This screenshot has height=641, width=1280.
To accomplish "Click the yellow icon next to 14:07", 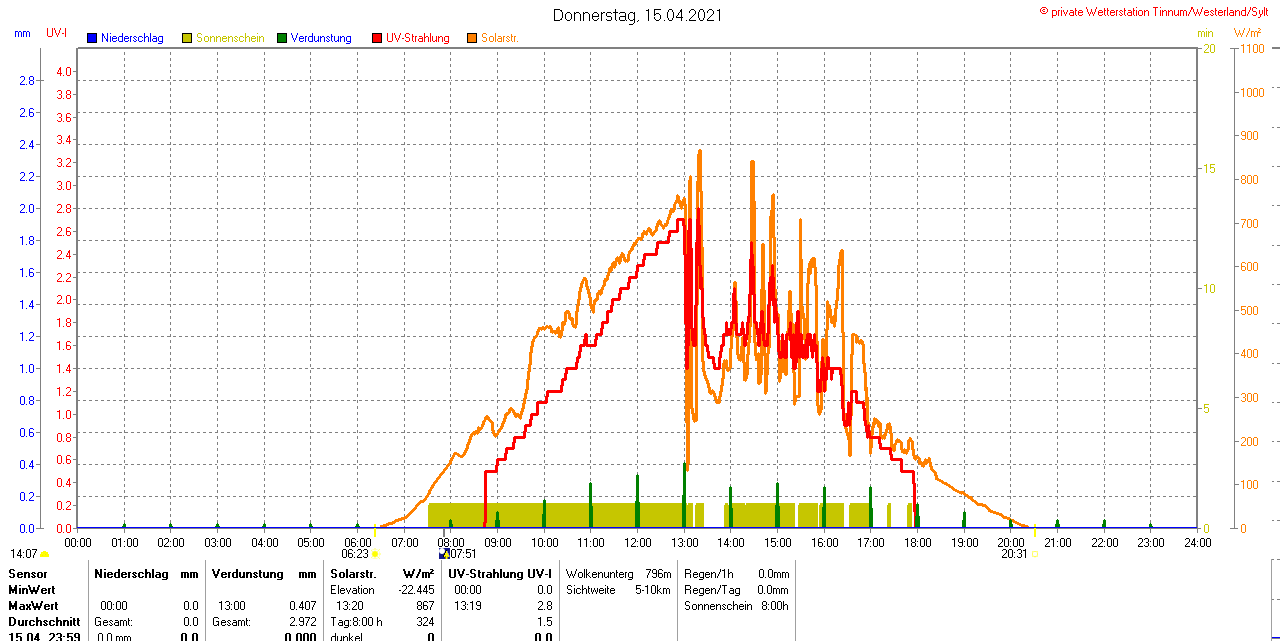I will click(45, 553).
